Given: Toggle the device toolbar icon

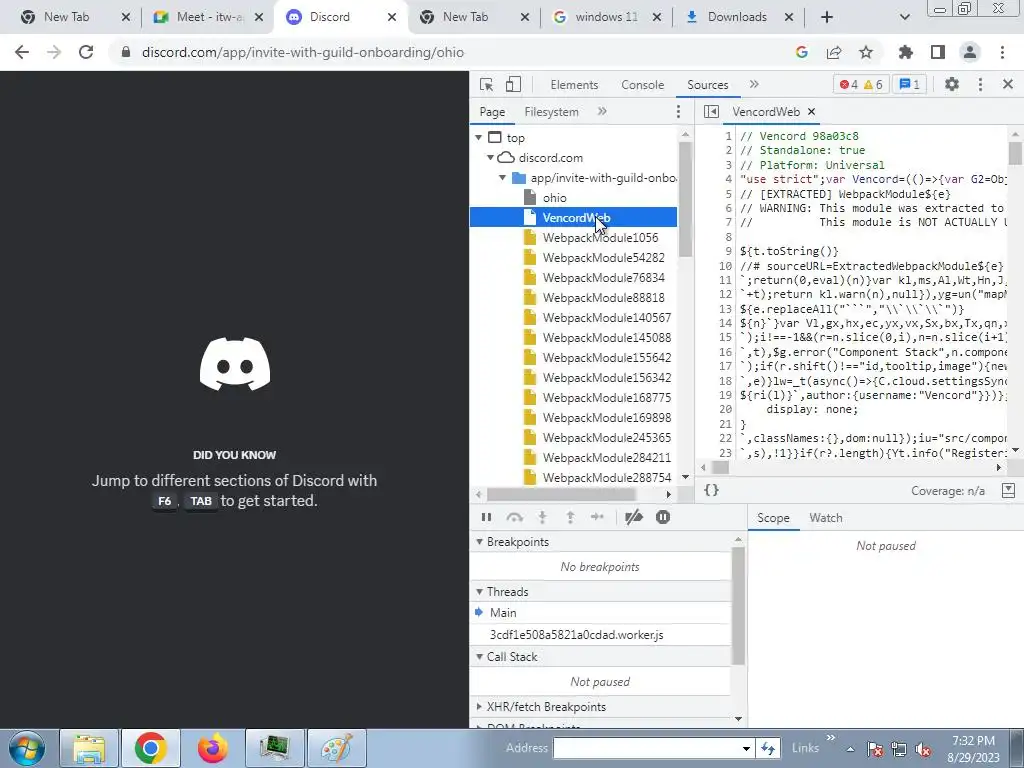Looking at the screenshot, I should click(x=513, y=85).
